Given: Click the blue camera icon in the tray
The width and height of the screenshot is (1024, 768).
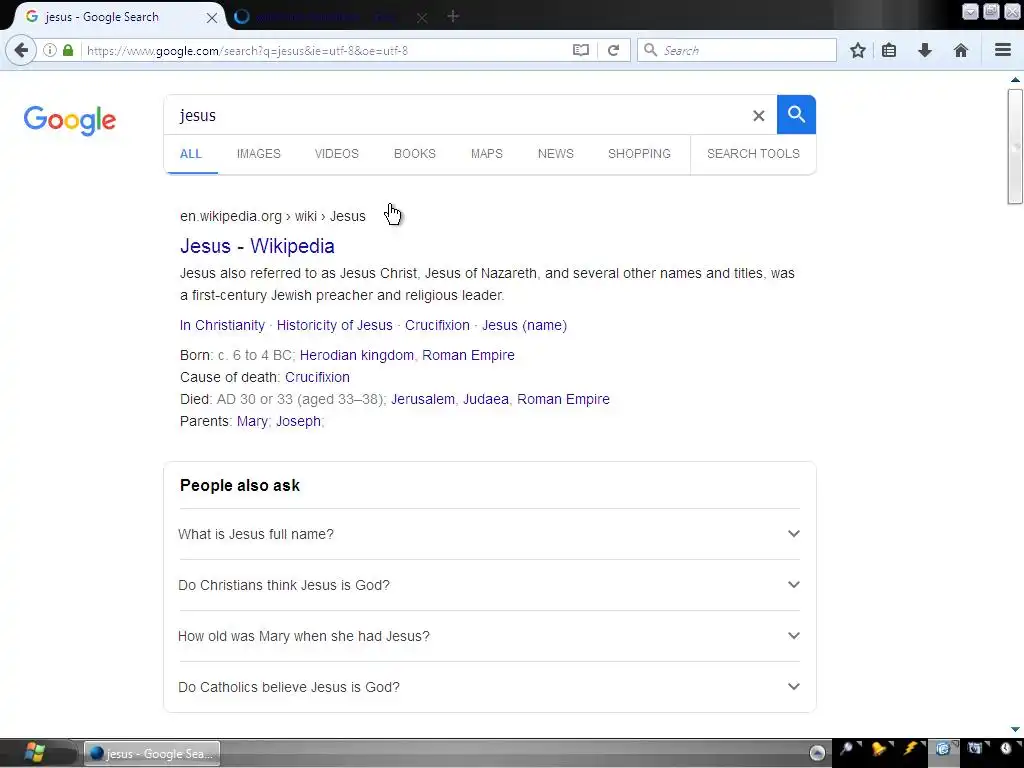Looking at the screenshot, I should pos(943,749).
